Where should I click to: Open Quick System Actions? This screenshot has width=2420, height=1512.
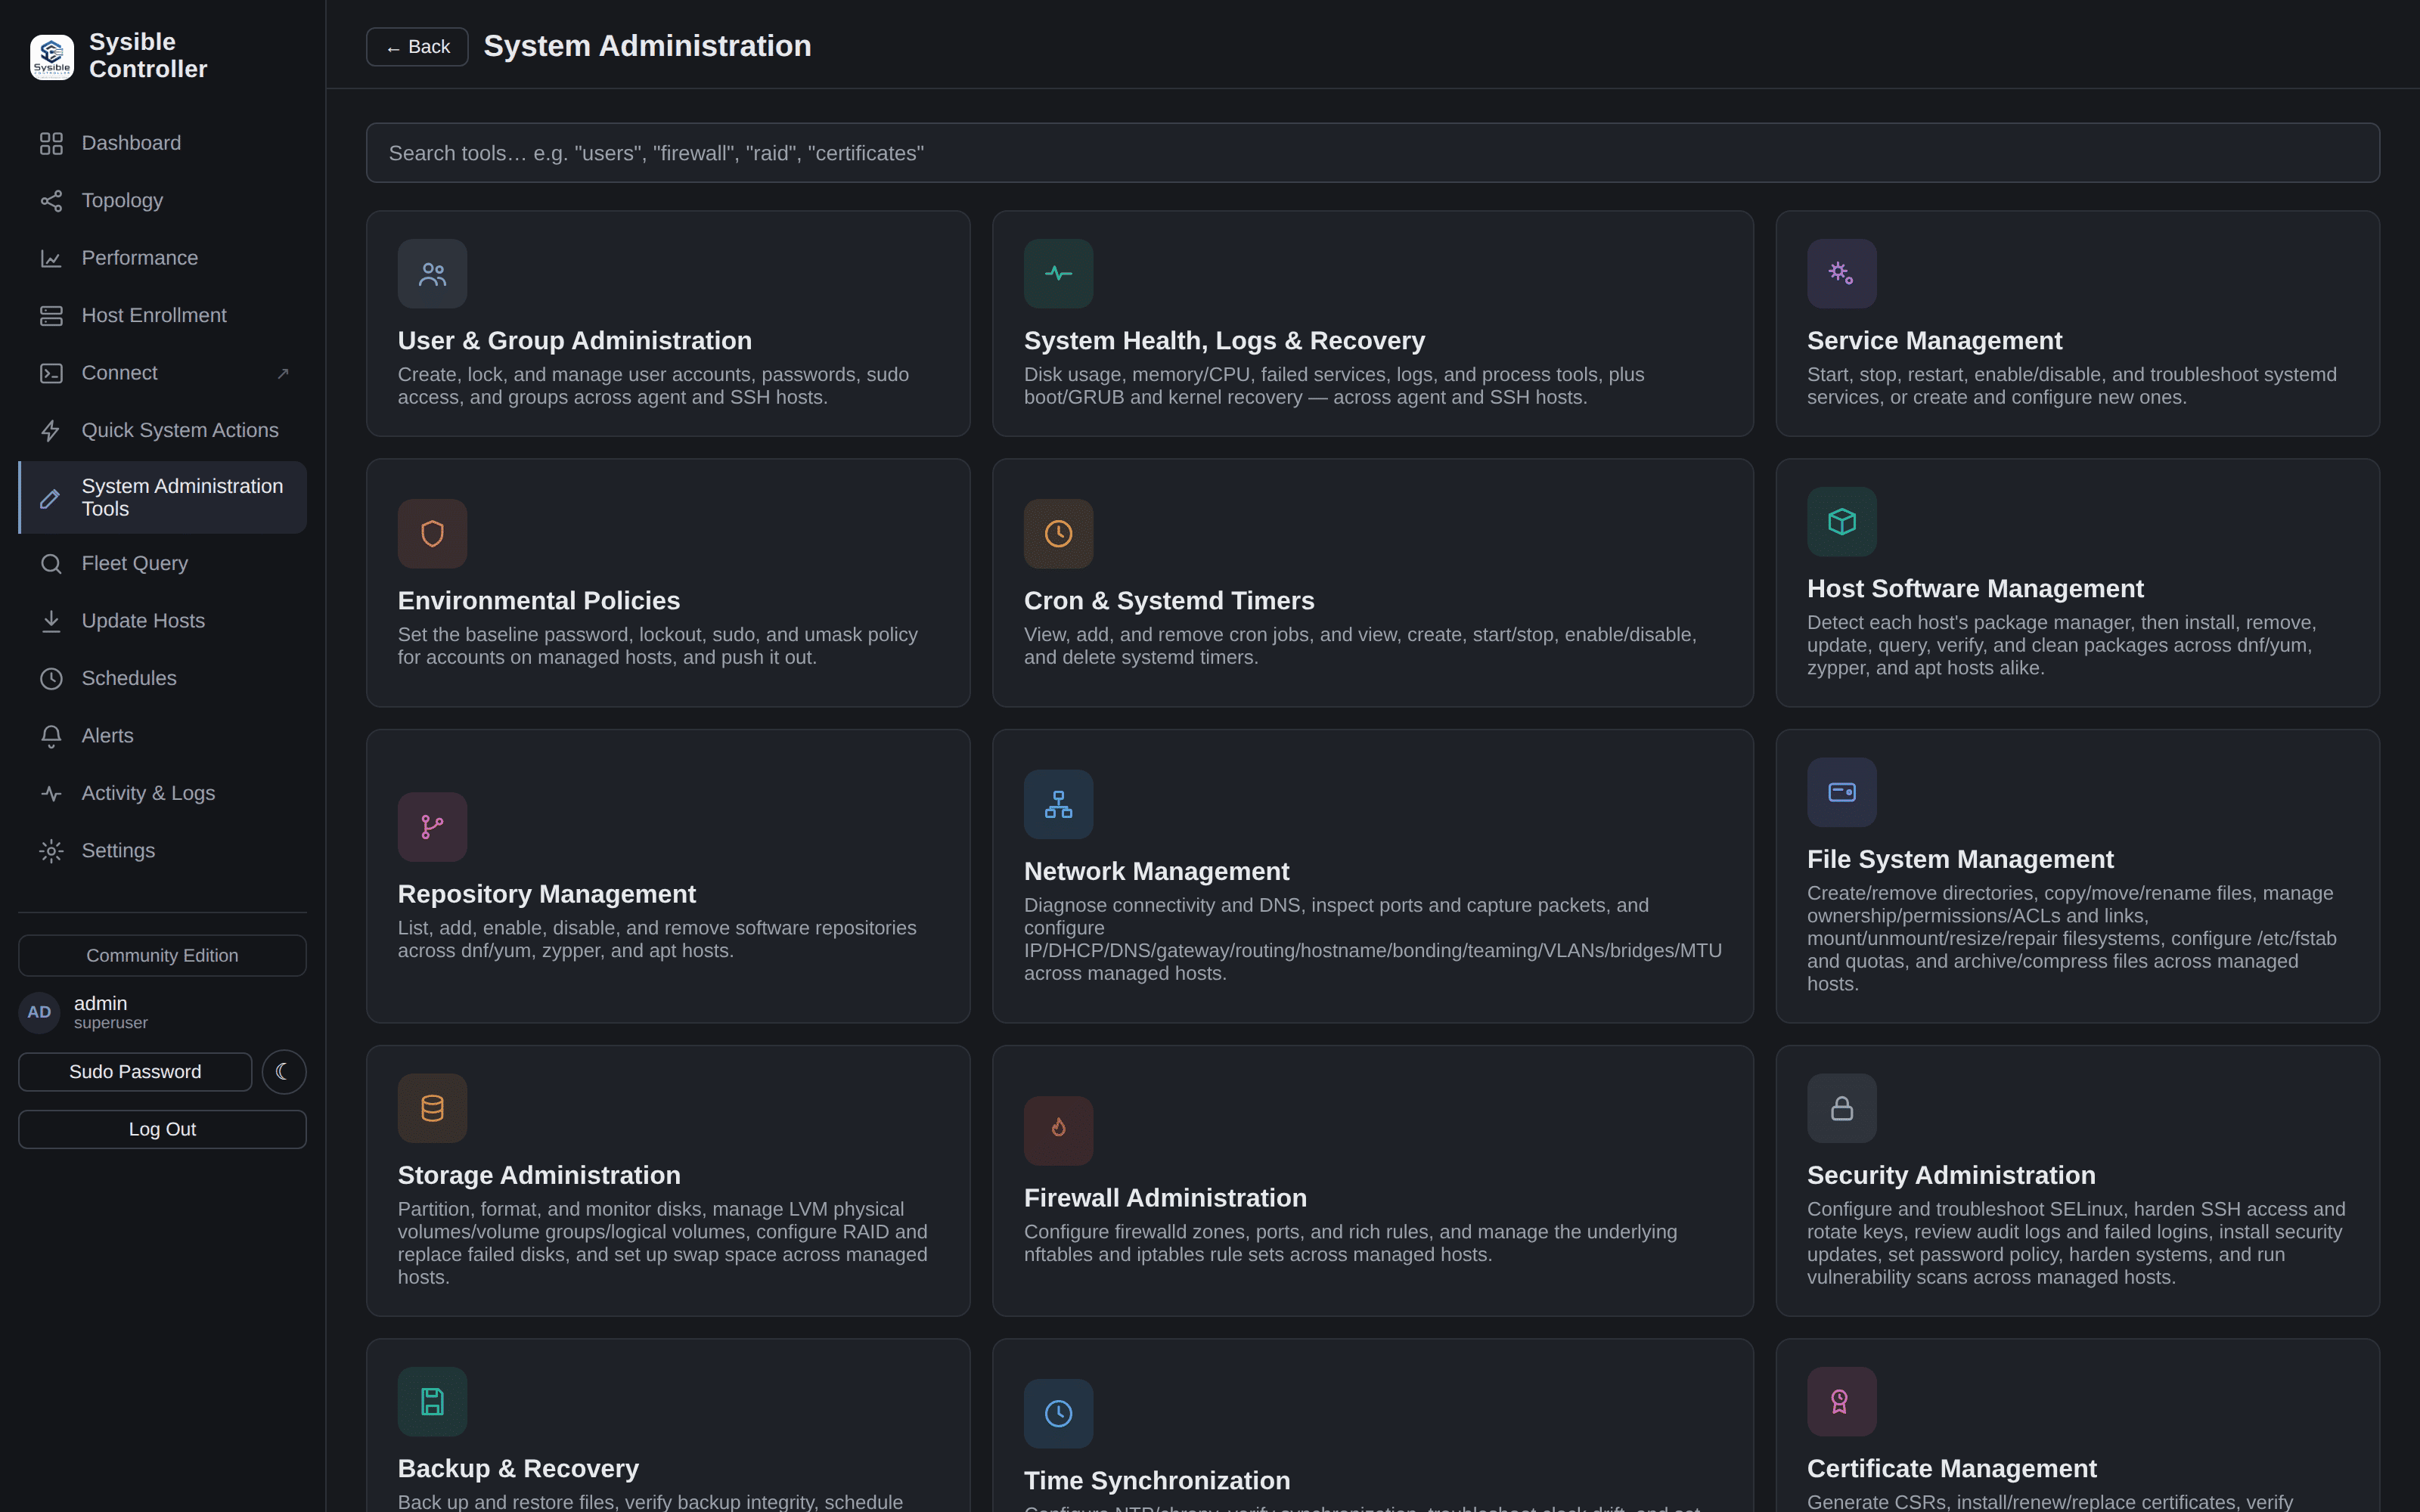point(162,431)
